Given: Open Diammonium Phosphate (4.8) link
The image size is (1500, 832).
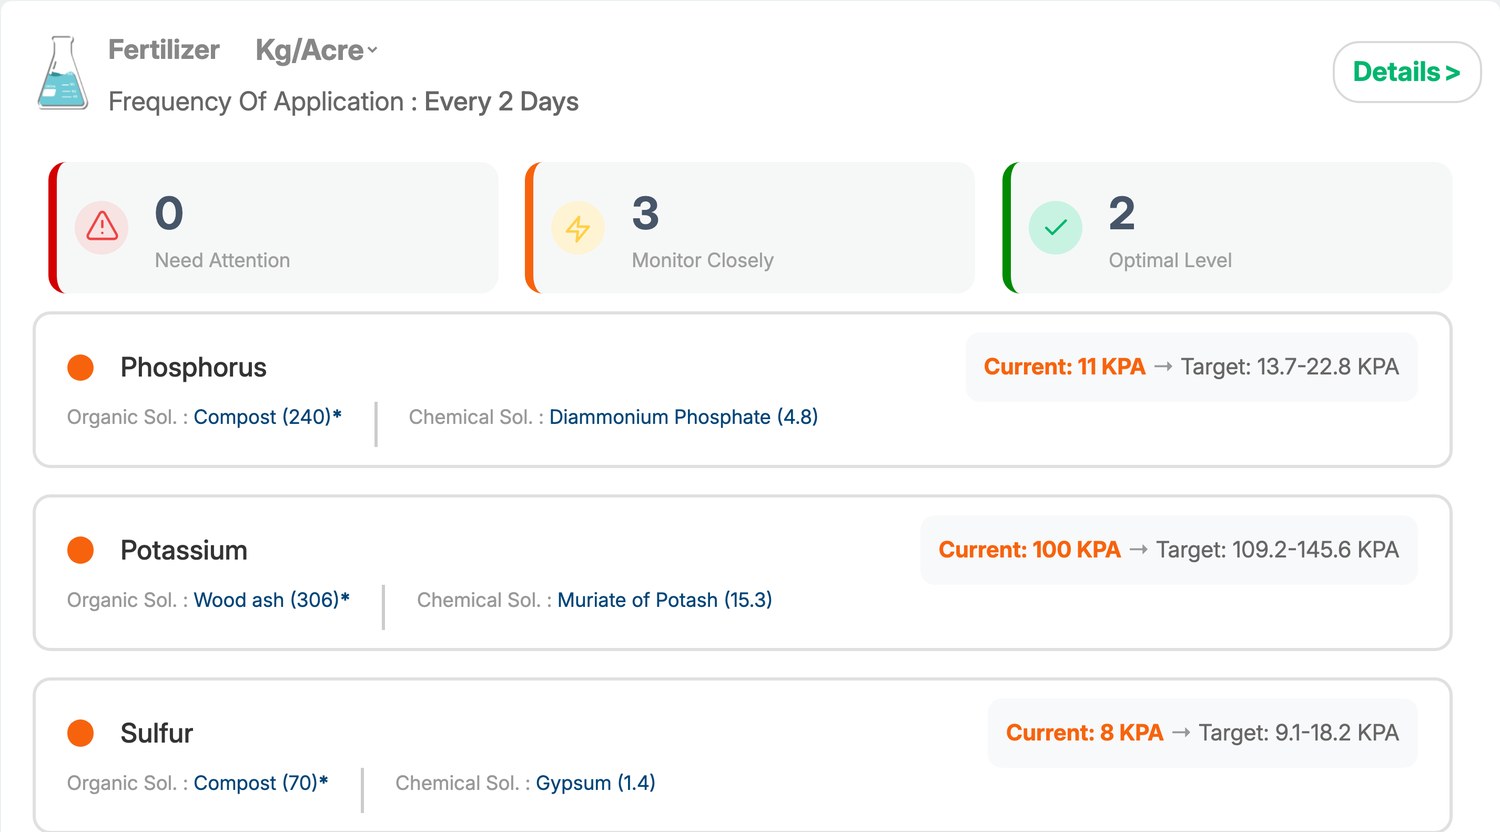Looking at the screenshot, I should click(683, 417).
